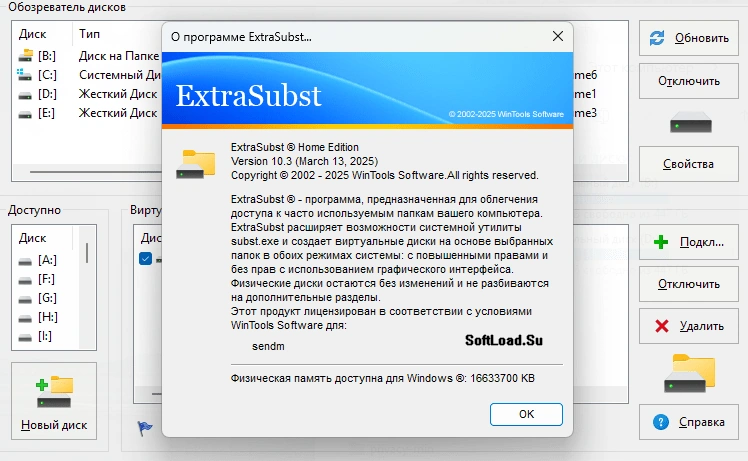Click the blue flag icon at bottom

[x=145, y=428]
